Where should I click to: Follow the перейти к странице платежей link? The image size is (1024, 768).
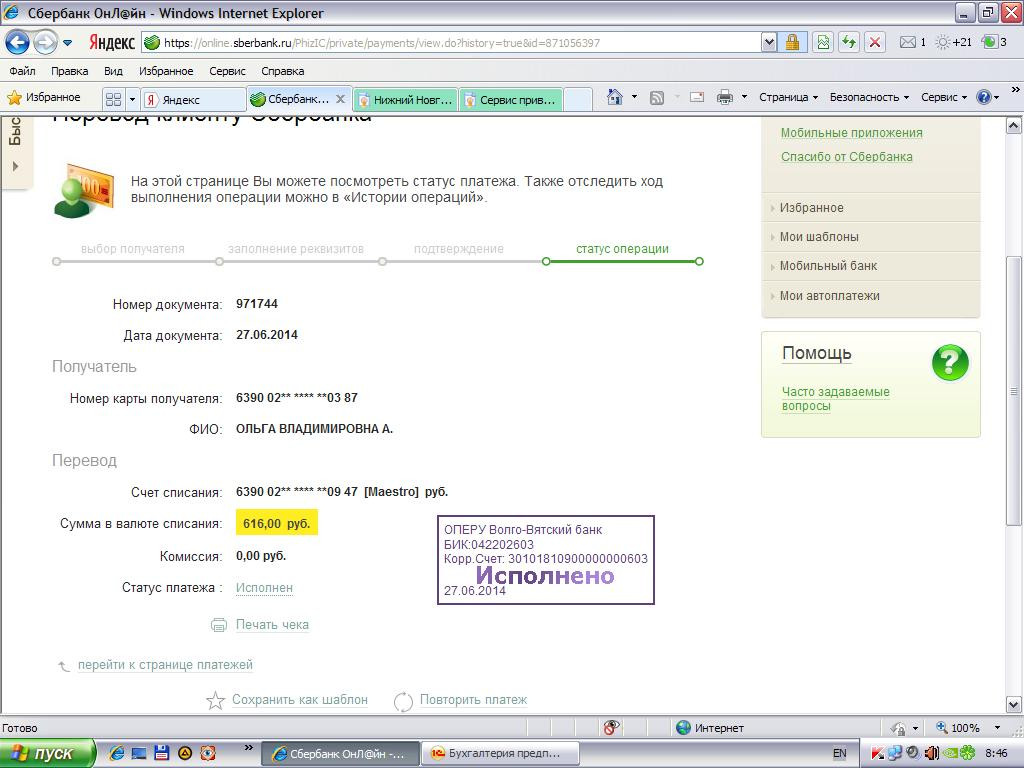(x=165, y=665)
